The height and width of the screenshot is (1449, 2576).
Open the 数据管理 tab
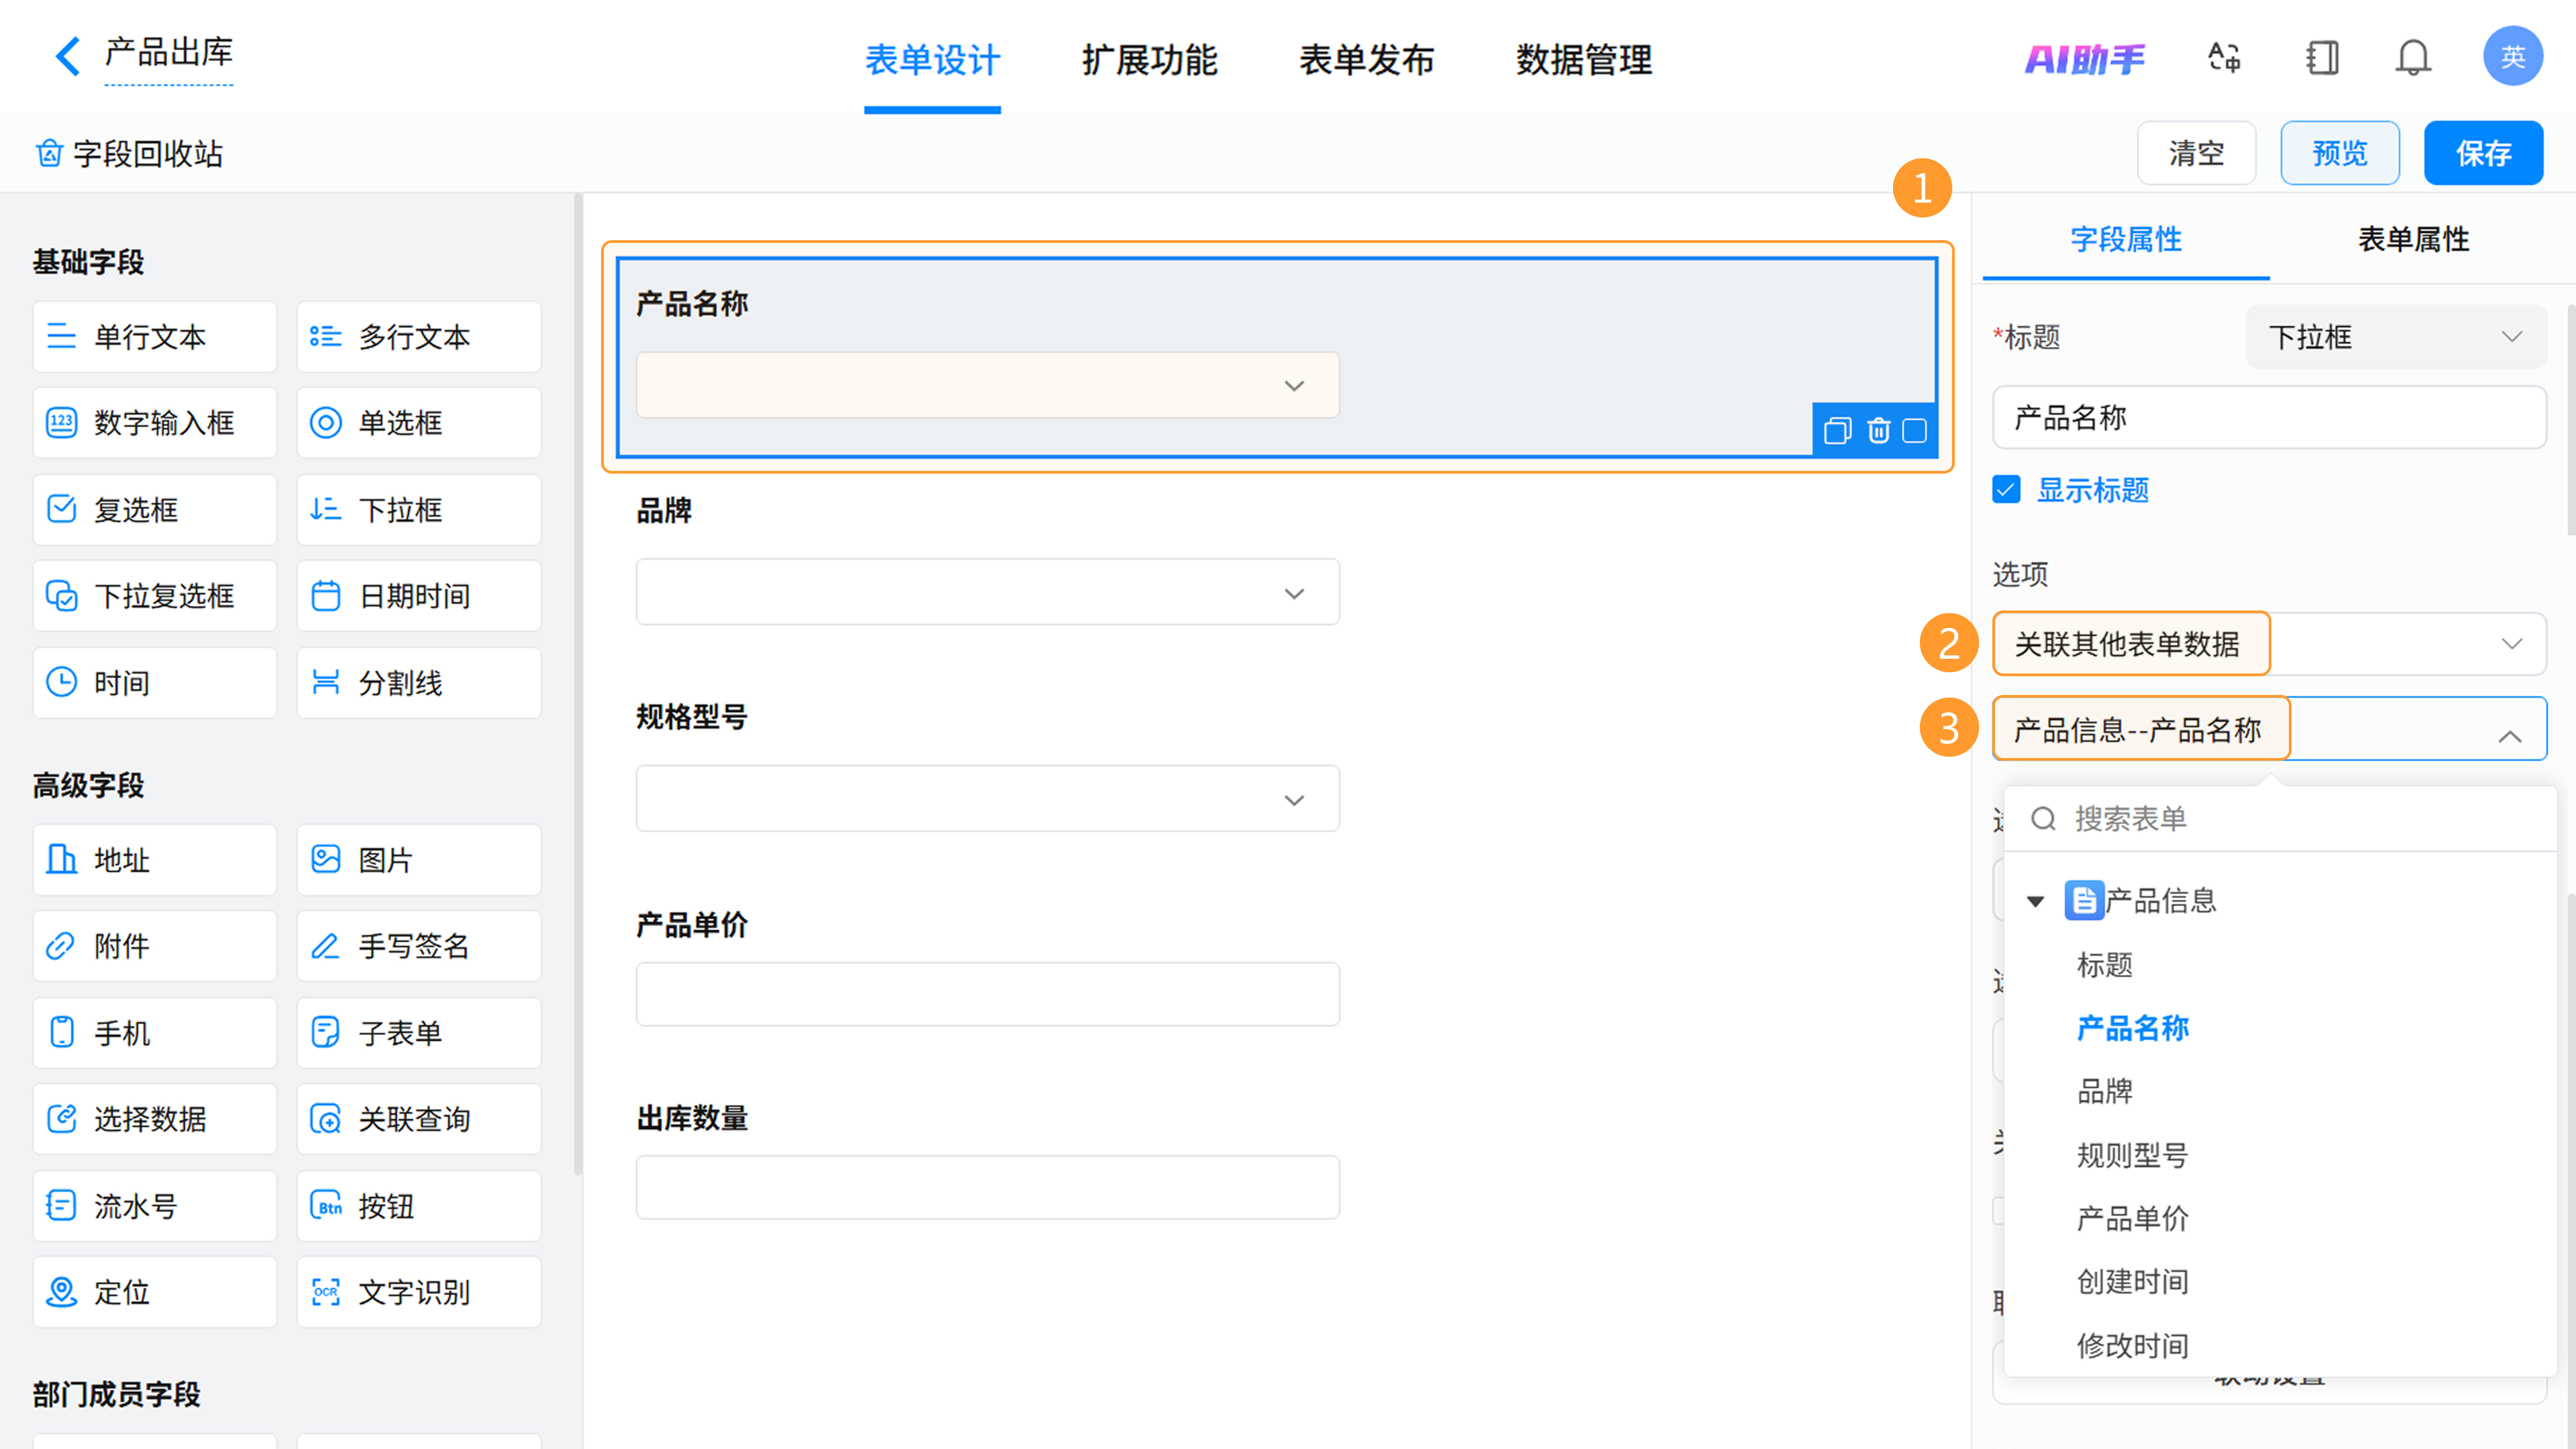click(x=1583, y=60)
